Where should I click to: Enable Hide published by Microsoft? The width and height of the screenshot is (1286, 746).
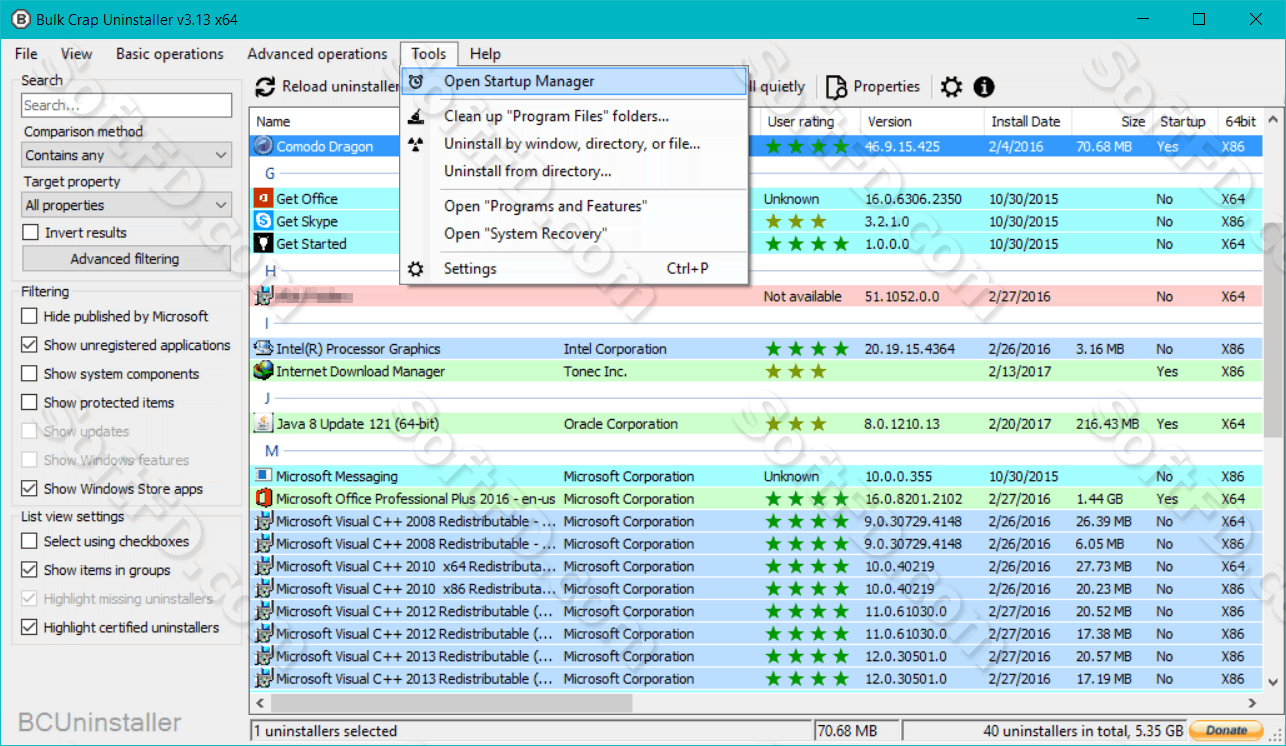coord(29,316)
